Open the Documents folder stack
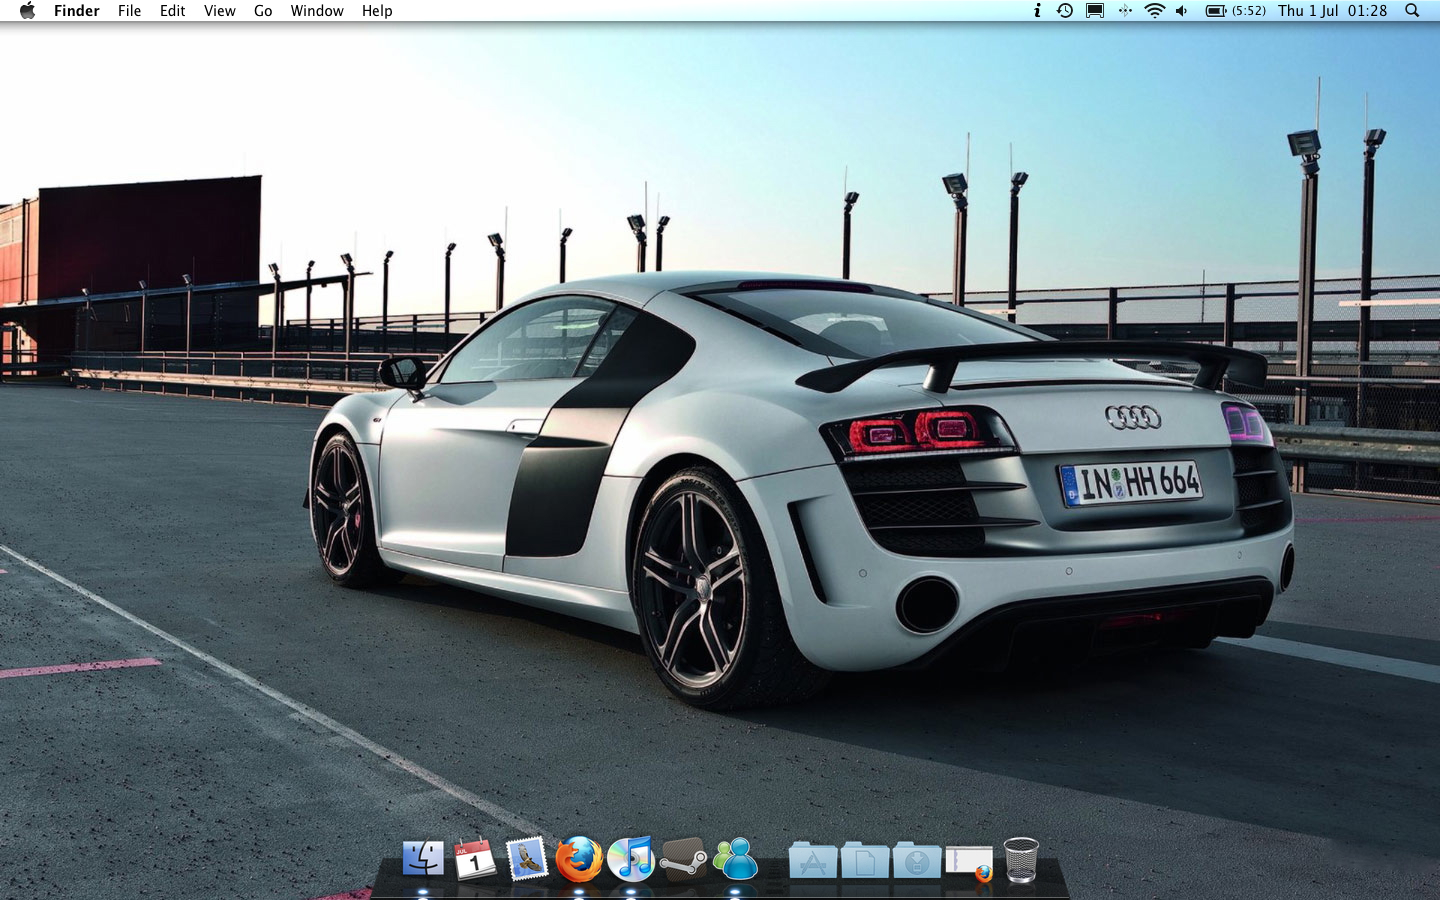This screenshot has width=1440, height=900. (x=865, y=860)
